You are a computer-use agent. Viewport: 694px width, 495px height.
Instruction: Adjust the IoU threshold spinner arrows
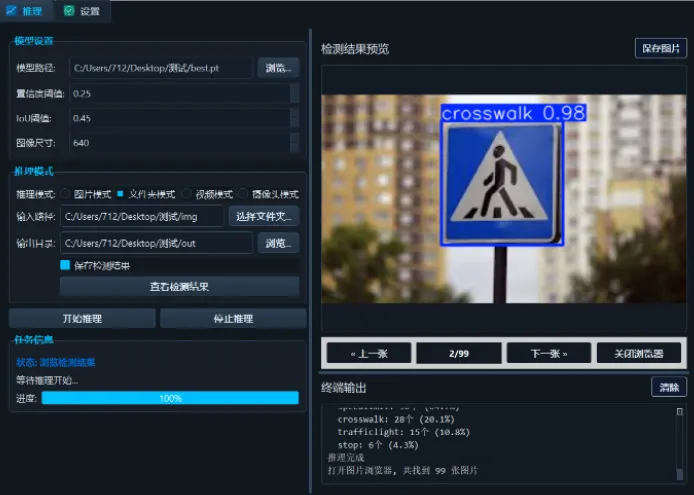(x=294, y=118)
